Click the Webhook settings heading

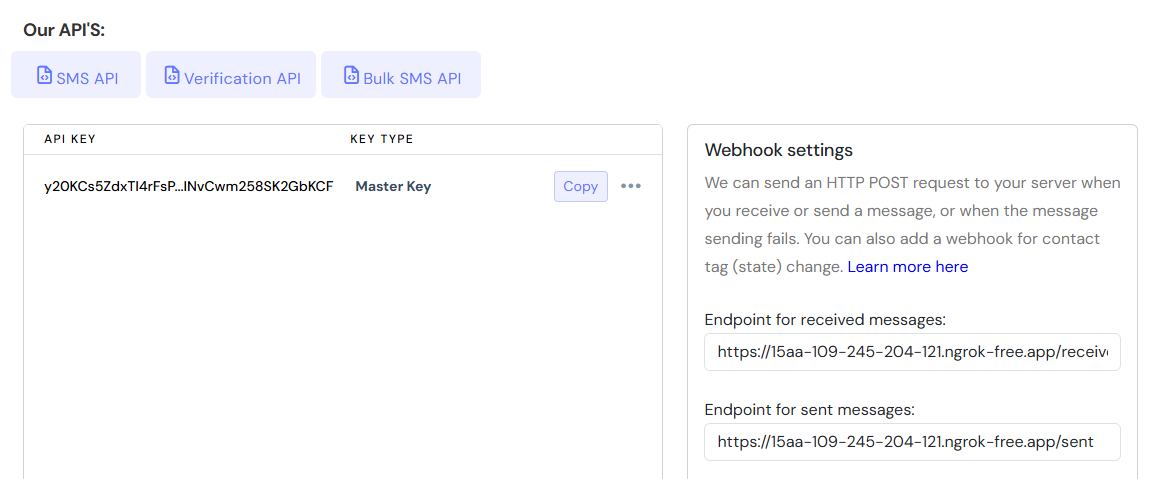(778, 150)
